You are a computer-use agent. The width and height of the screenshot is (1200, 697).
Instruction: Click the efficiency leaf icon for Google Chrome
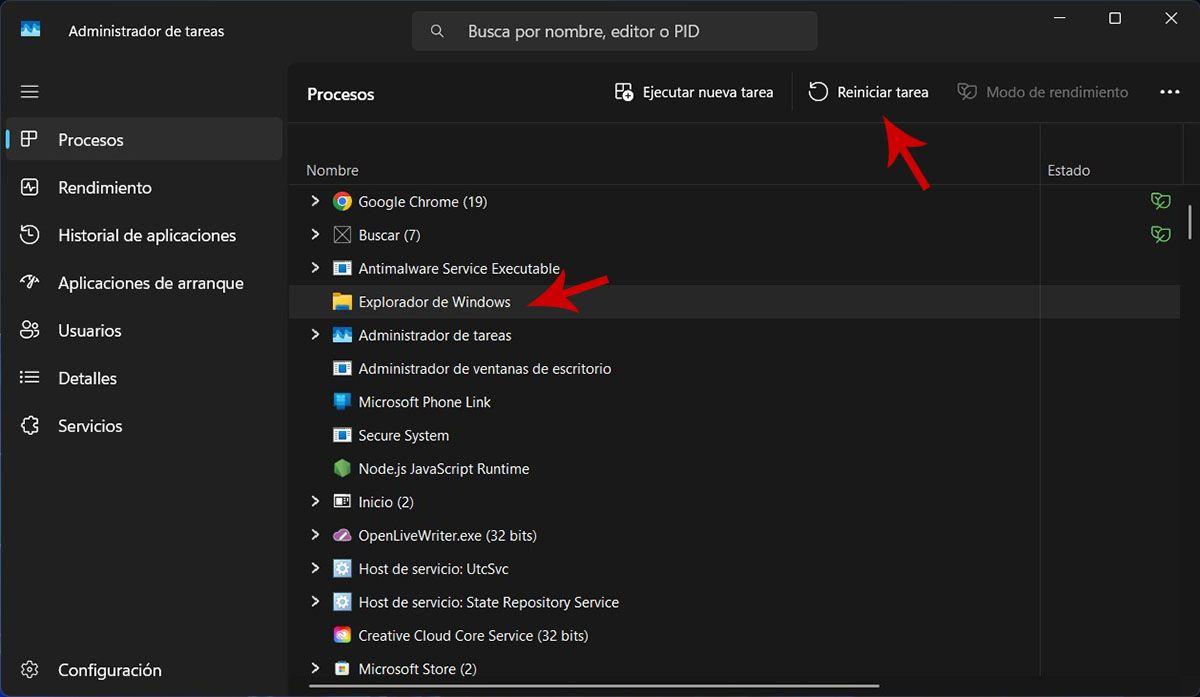[1160, 202]
